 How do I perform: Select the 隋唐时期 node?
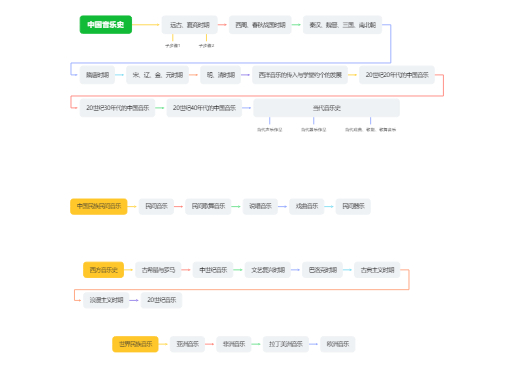(x=97, y=75)
